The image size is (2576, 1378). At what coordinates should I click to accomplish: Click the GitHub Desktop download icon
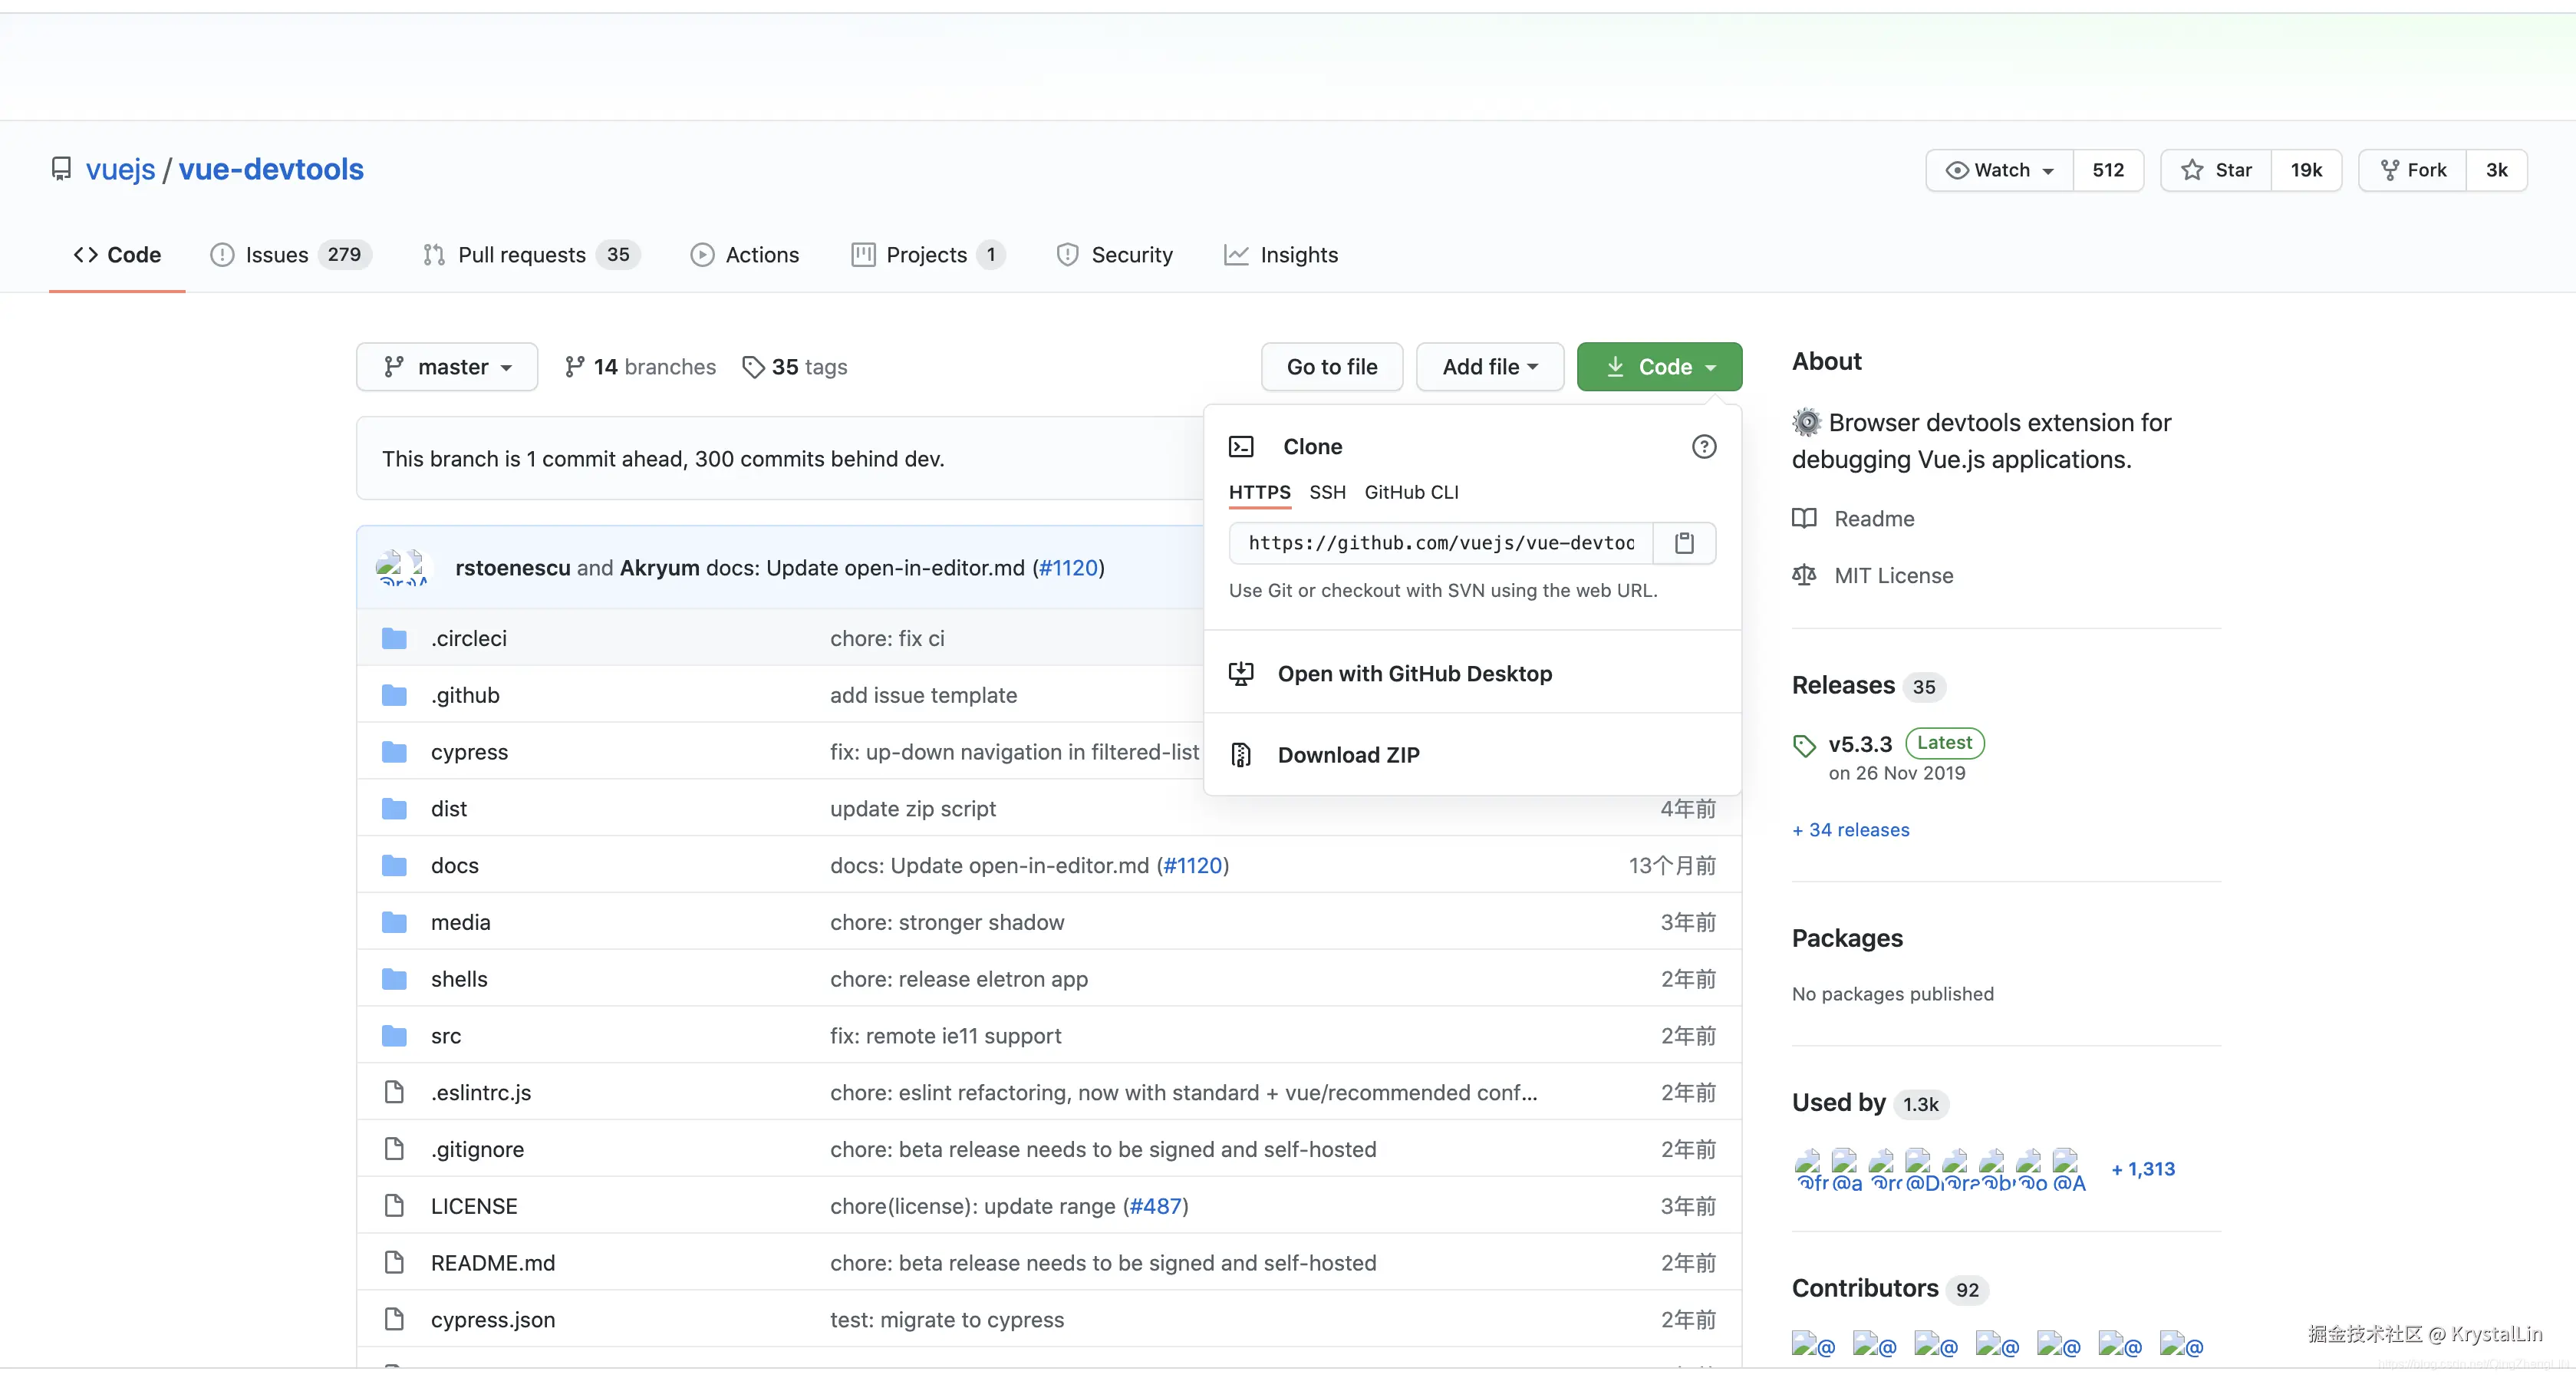point(1241,674)
